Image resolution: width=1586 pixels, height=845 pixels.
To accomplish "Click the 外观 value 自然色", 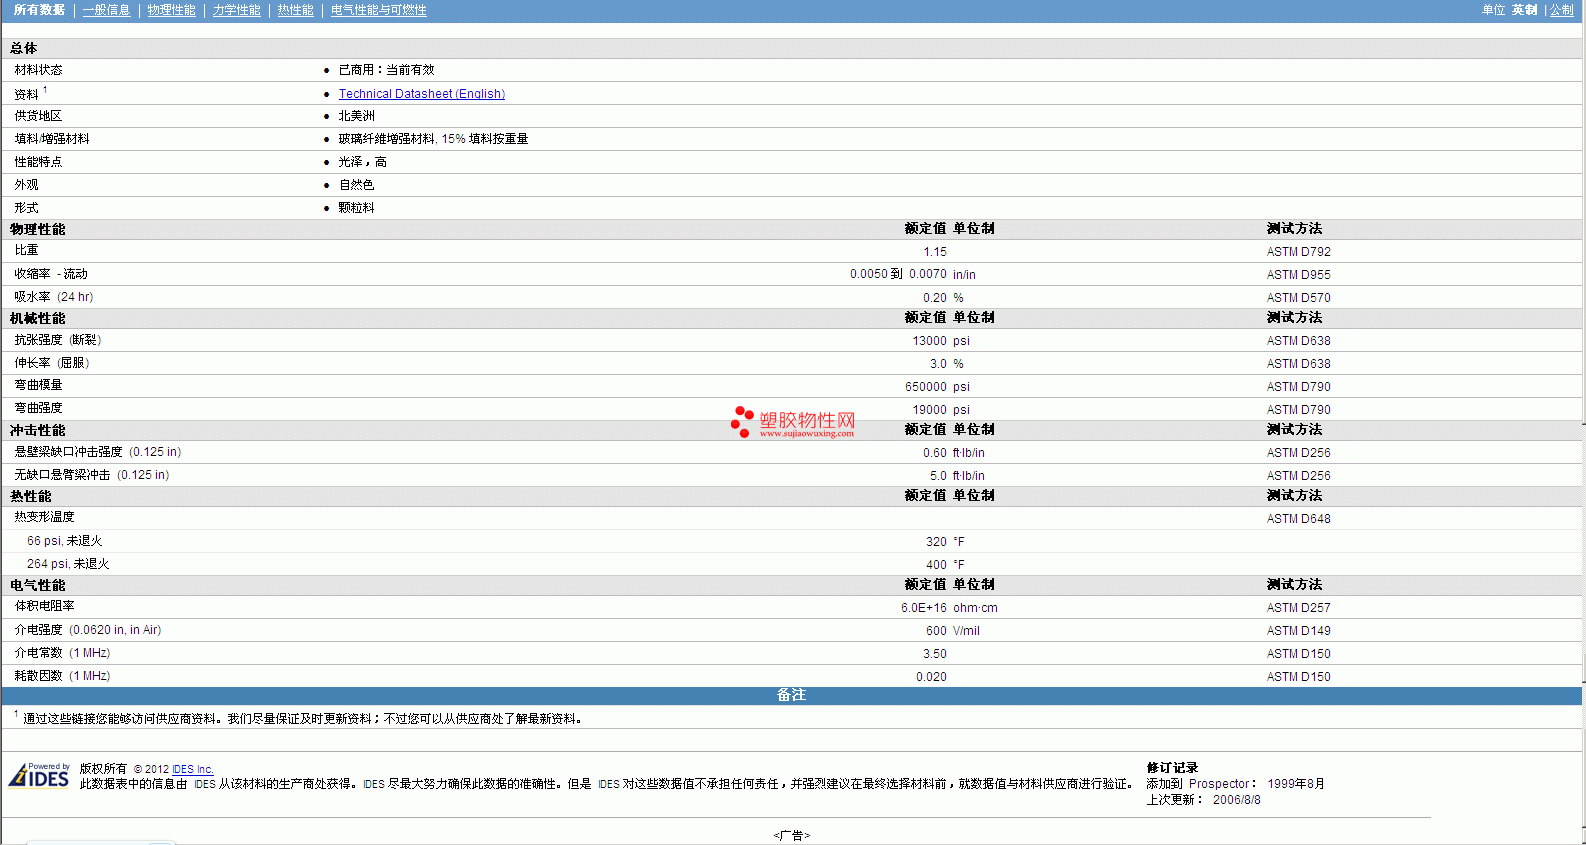I will tap(356, 185).
